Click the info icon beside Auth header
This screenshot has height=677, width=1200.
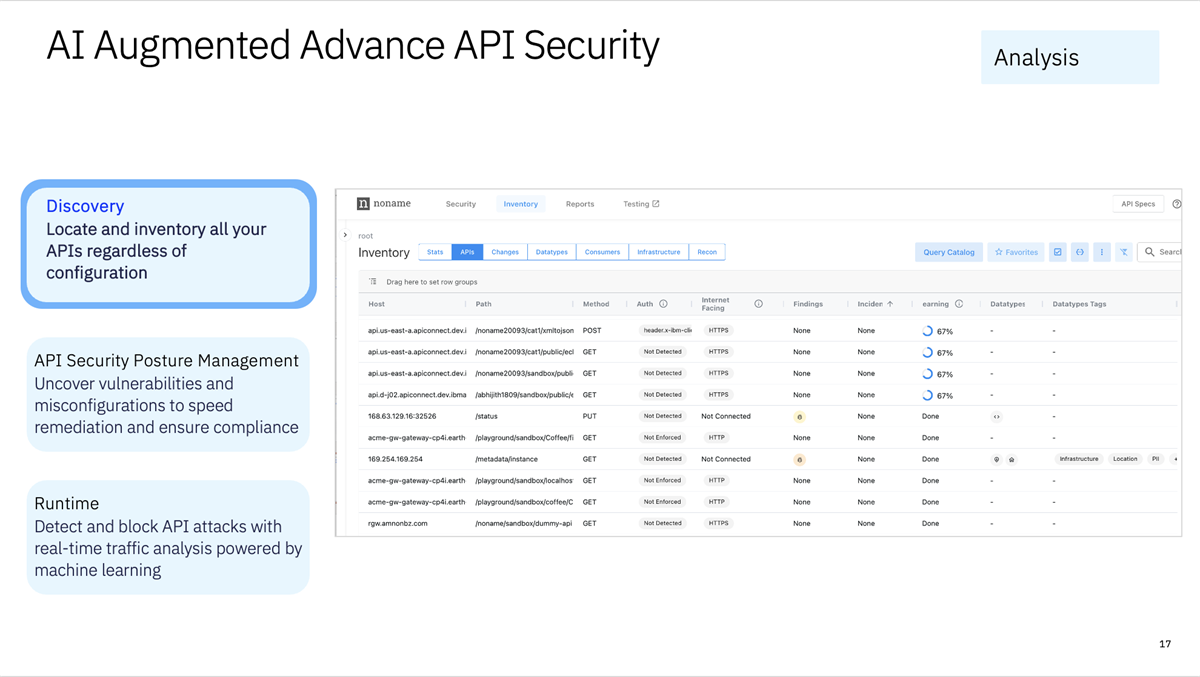pyautogui.click(x=663, y=304)
